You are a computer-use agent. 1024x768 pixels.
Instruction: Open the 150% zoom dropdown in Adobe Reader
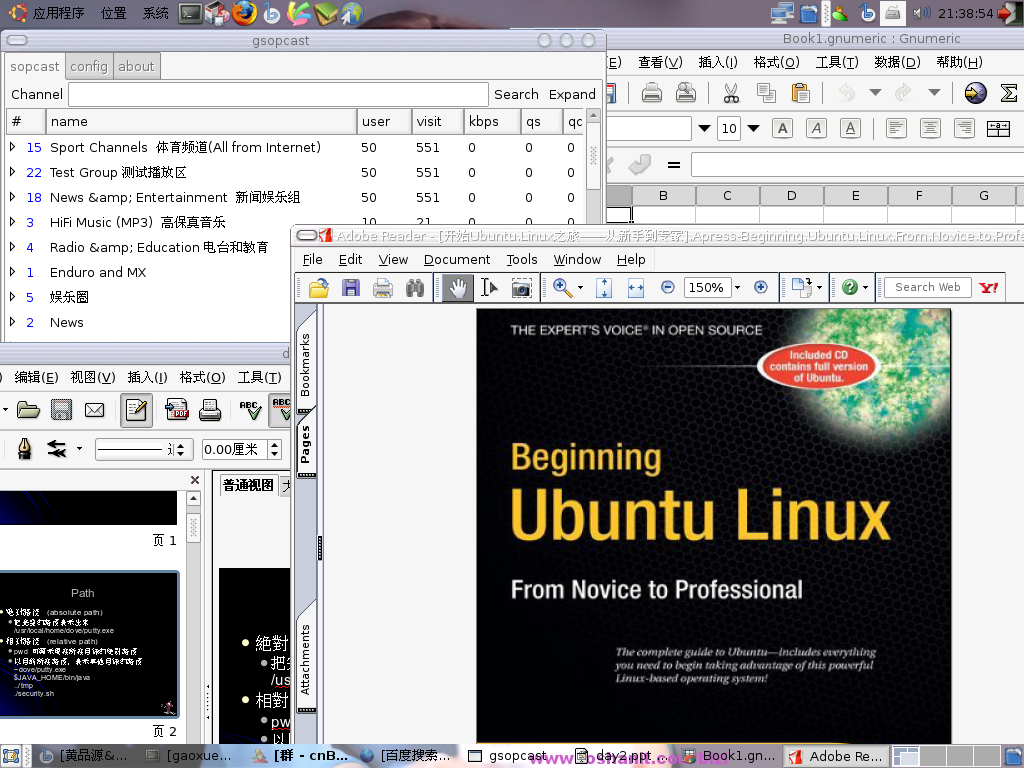(737, 287)
